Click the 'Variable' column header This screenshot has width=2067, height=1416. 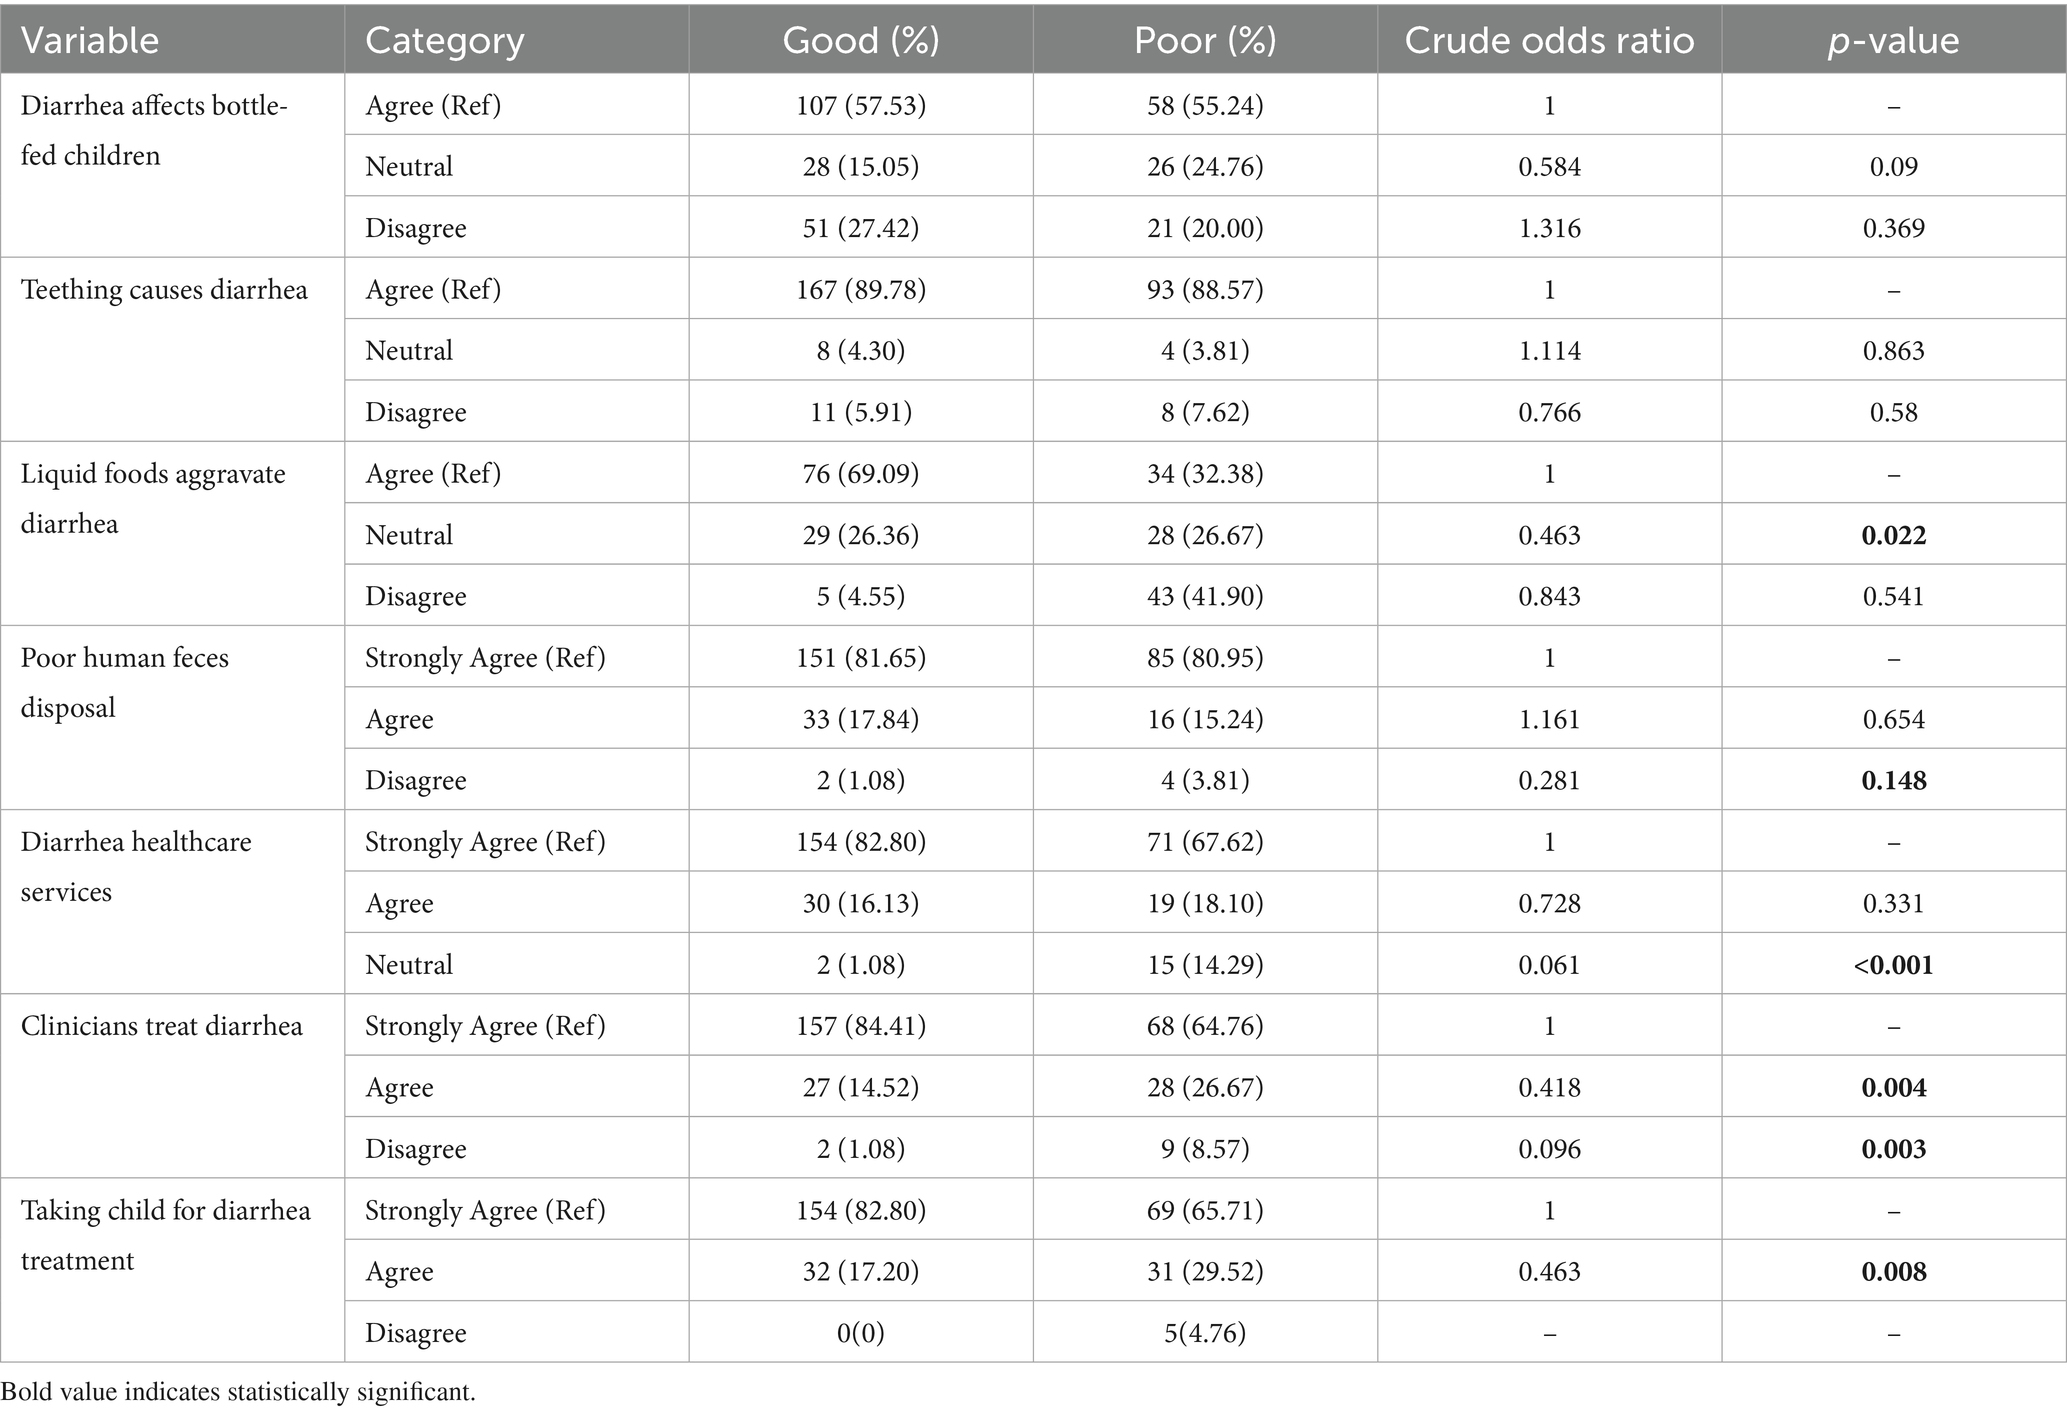90,40
